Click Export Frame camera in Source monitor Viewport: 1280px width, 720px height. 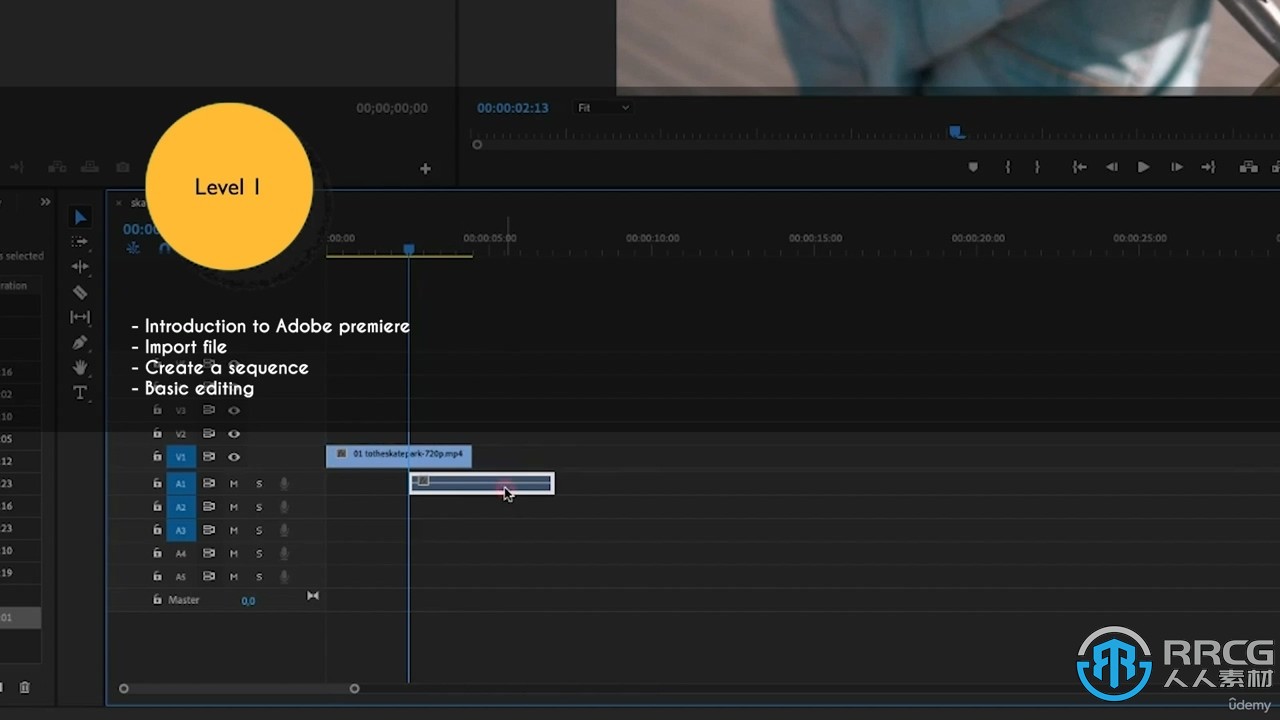point(122,167)
